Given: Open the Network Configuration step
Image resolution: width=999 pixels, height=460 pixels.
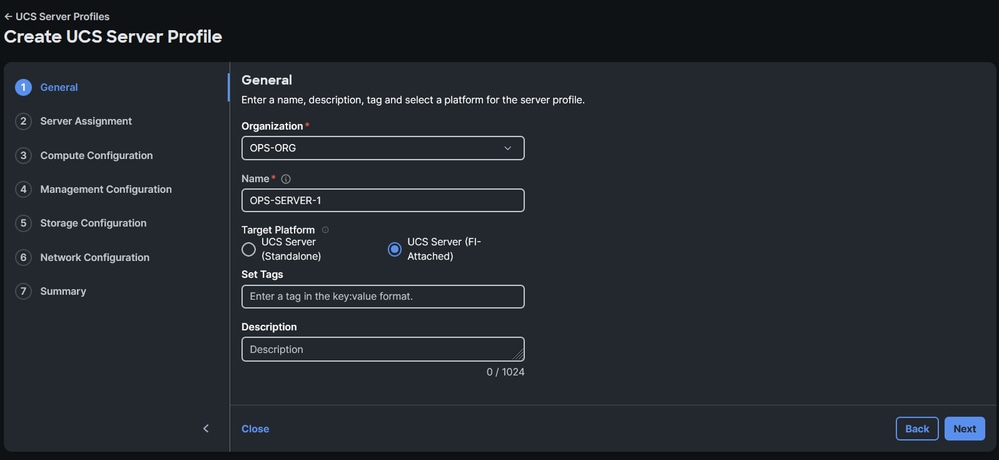Looking at the screenshot, I should point(95,257).
